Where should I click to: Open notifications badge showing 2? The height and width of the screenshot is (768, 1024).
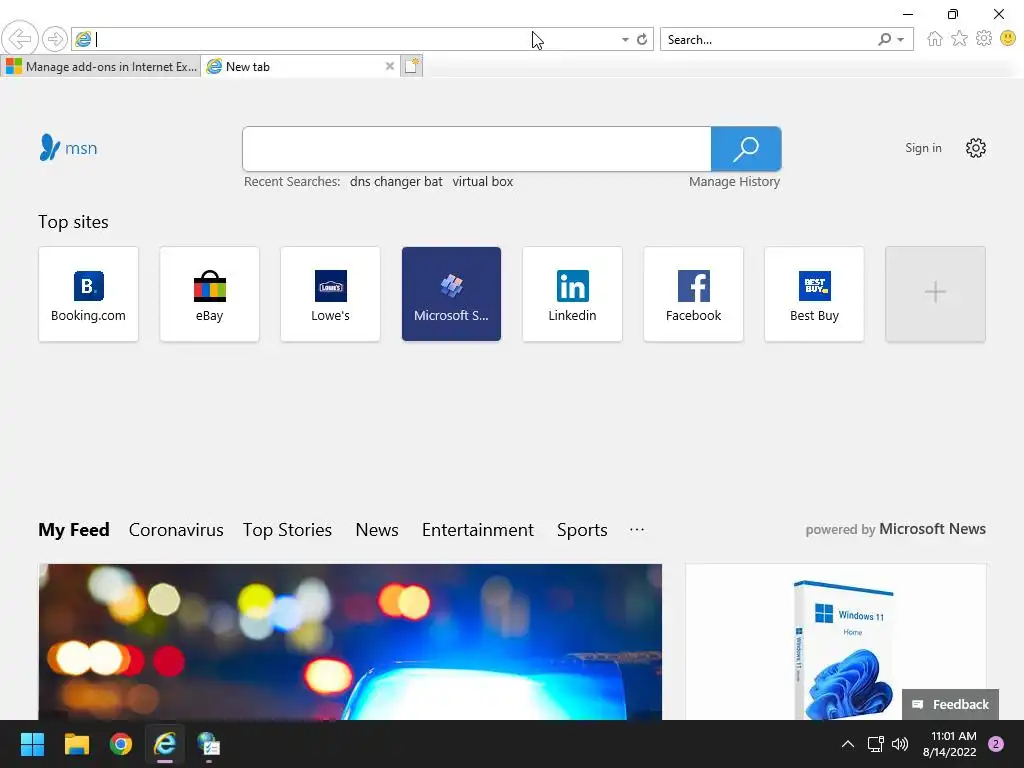(996, 744)
